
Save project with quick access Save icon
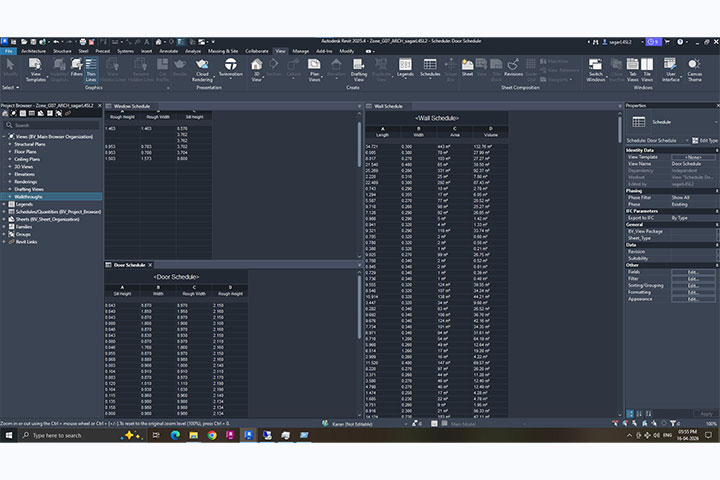coord(33,42)
